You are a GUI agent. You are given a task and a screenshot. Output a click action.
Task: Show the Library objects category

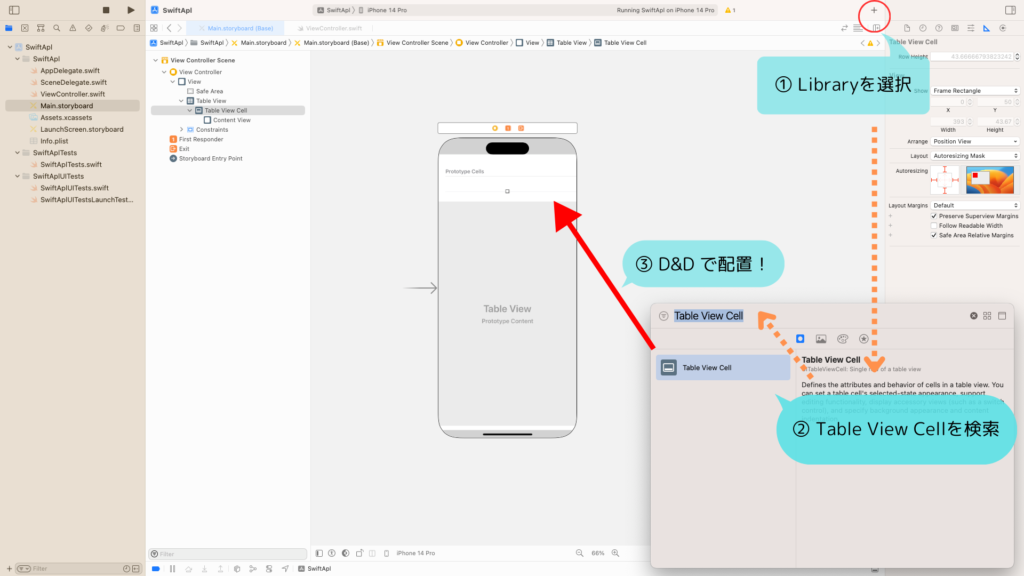click(x=800, y=339)
